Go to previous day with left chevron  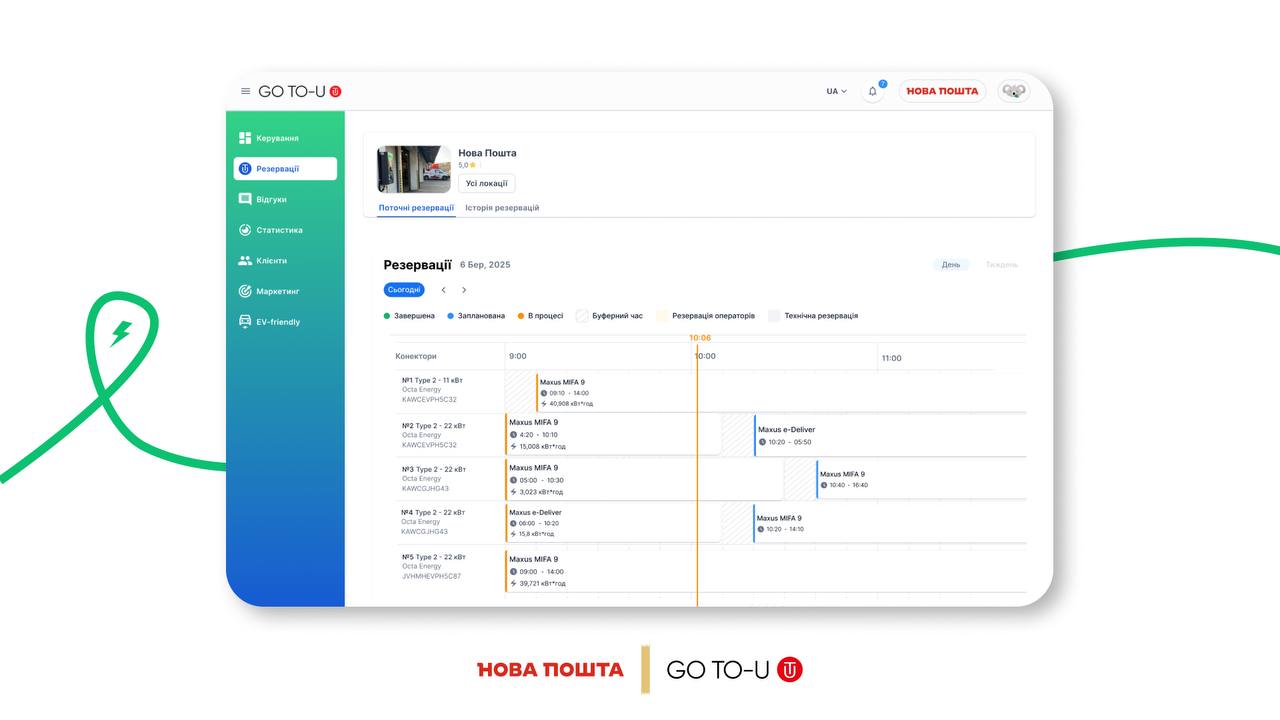click(444, 290)
